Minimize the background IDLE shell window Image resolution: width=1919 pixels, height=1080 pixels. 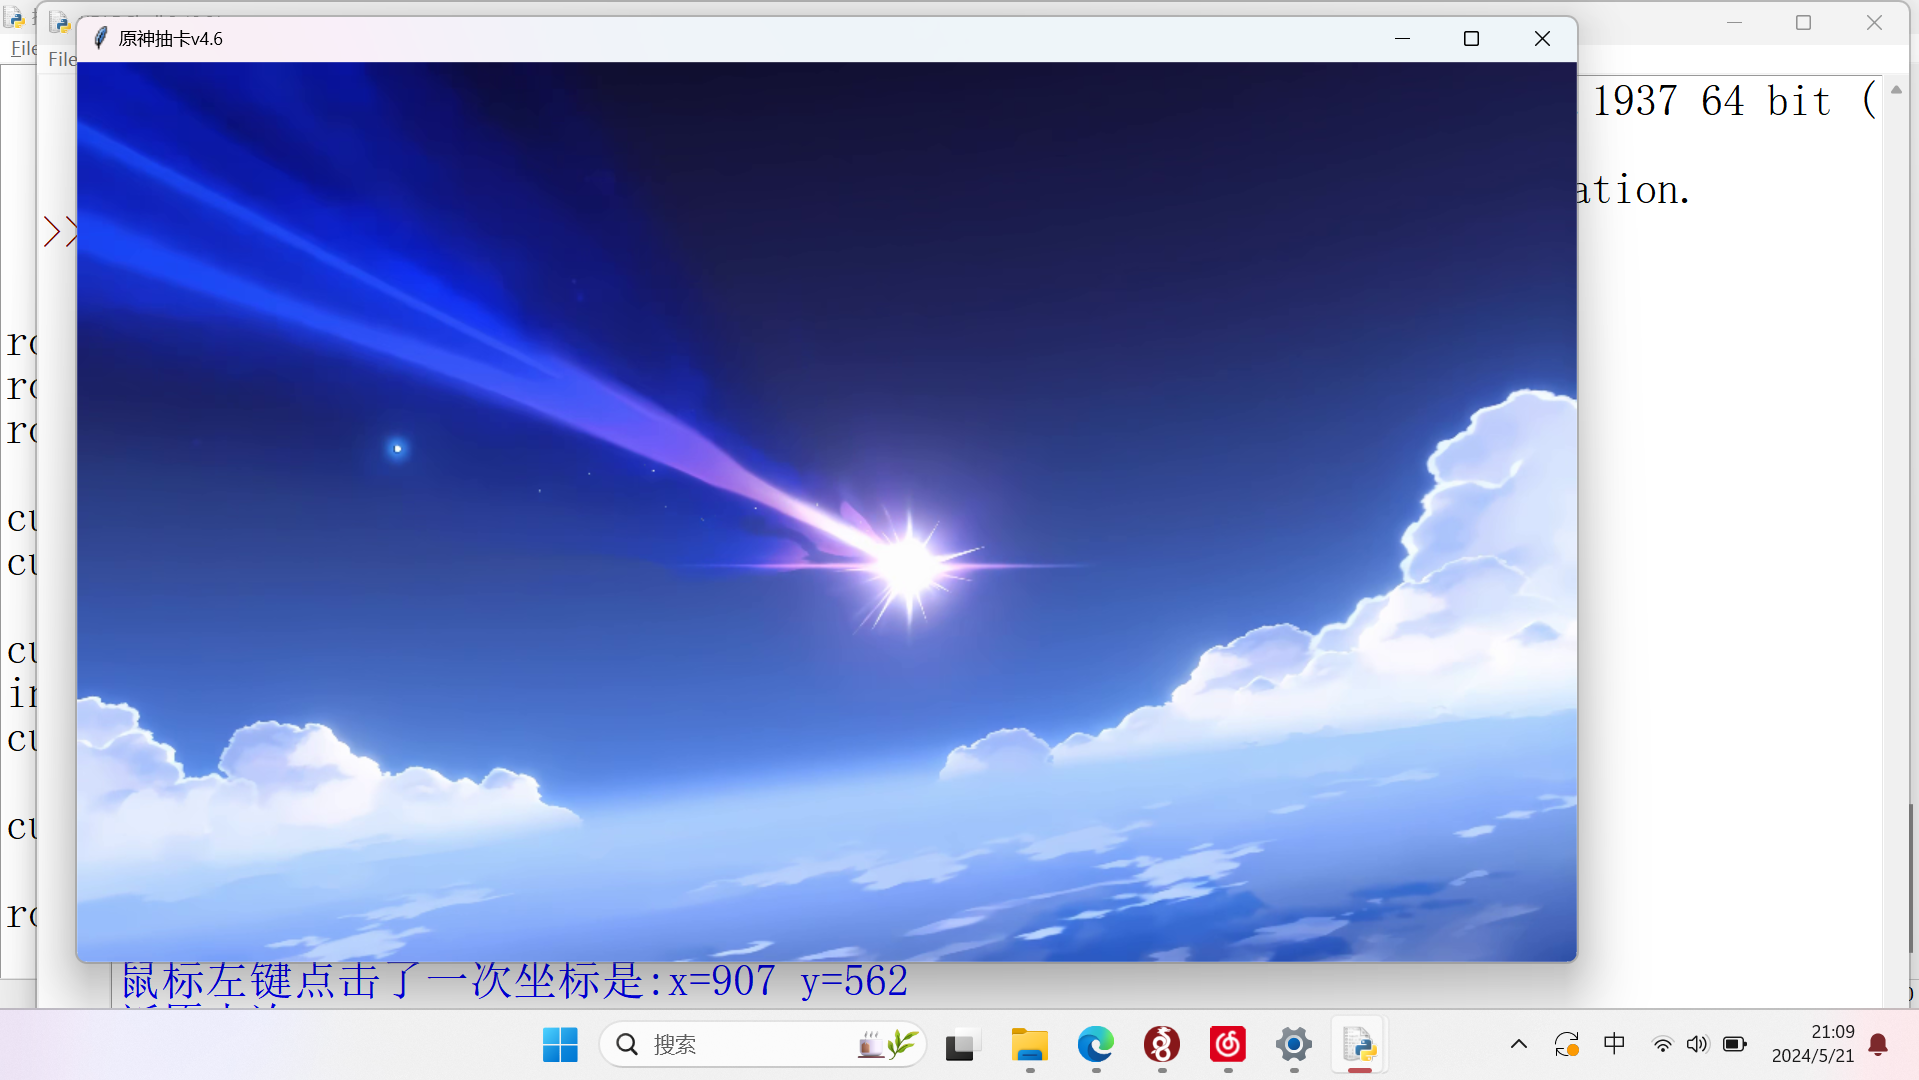(1734, 22)
